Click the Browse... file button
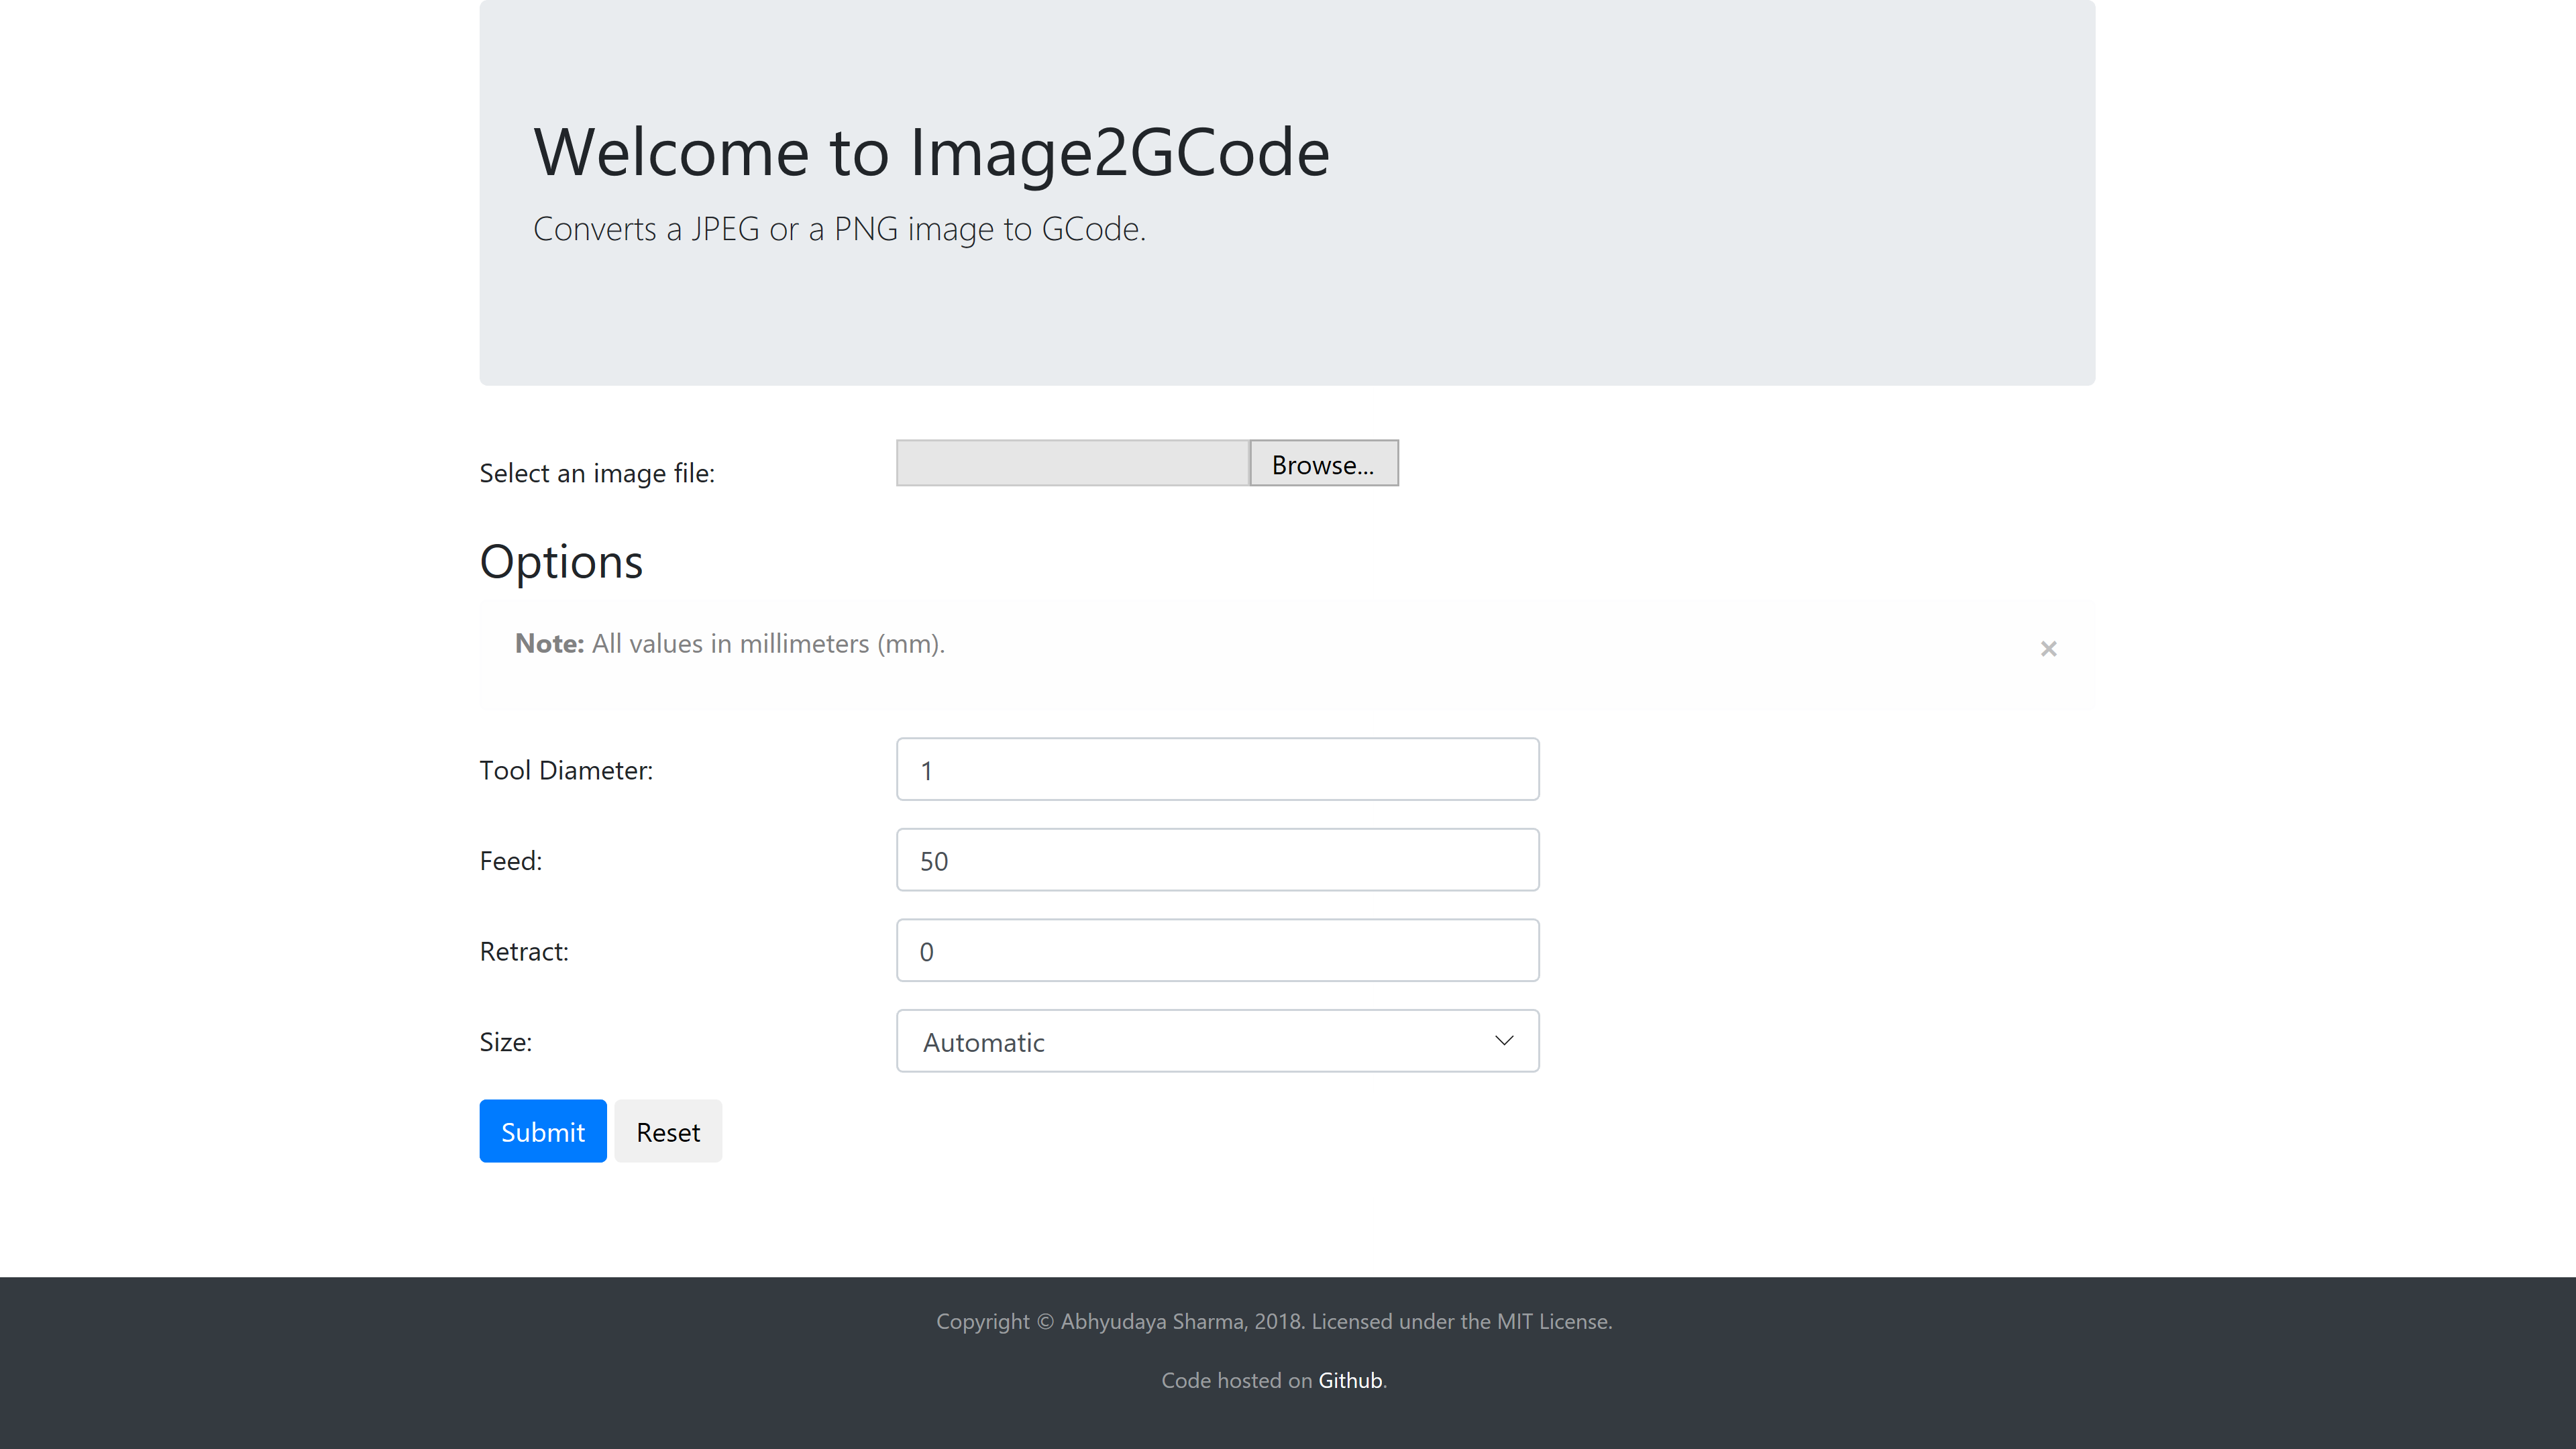The height and width of the screenshot is (1449, 2576). point(1323,464)
